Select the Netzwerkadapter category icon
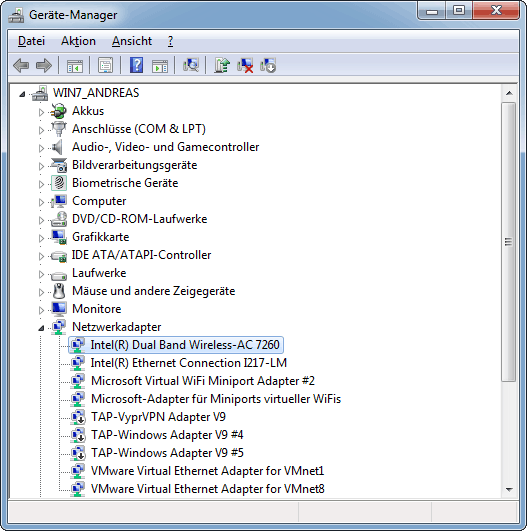The image size is (527, 531). click(59, 327)
